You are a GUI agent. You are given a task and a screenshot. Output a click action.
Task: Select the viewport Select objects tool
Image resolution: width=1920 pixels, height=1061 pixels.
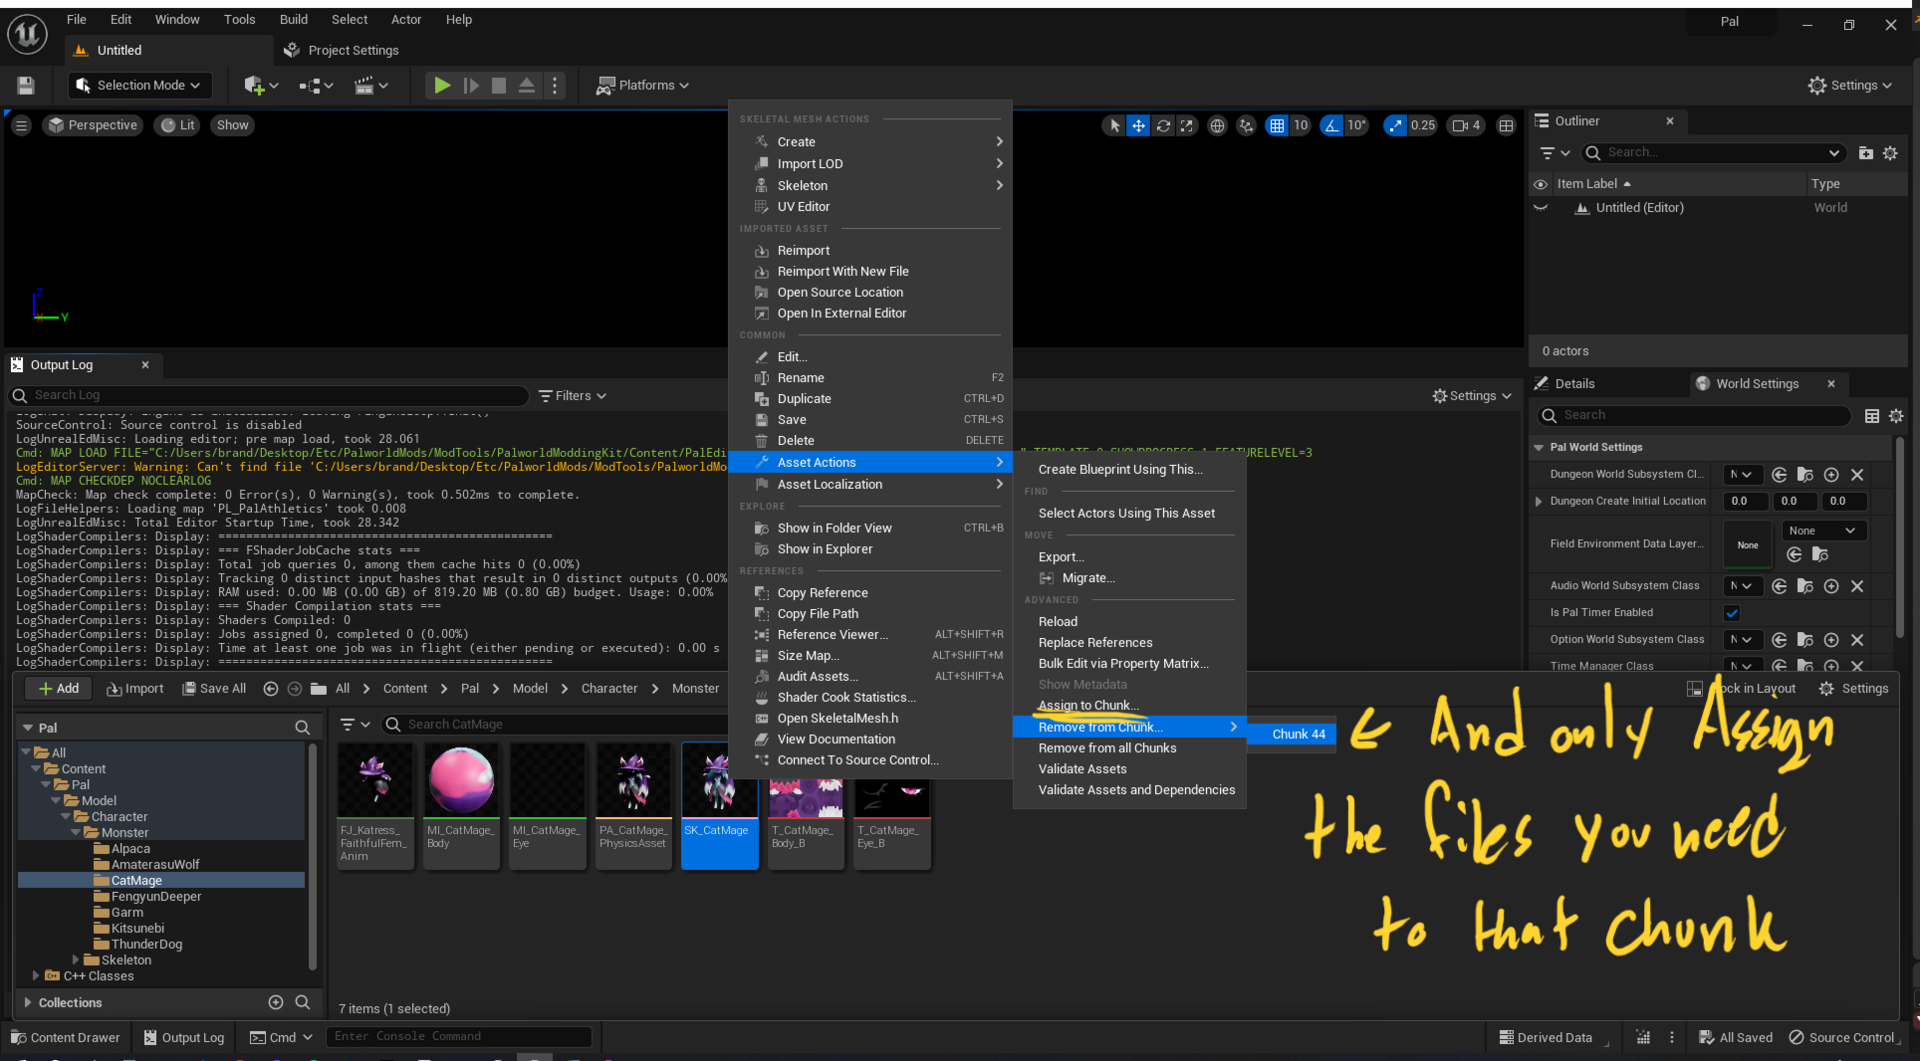[1114, 125]
